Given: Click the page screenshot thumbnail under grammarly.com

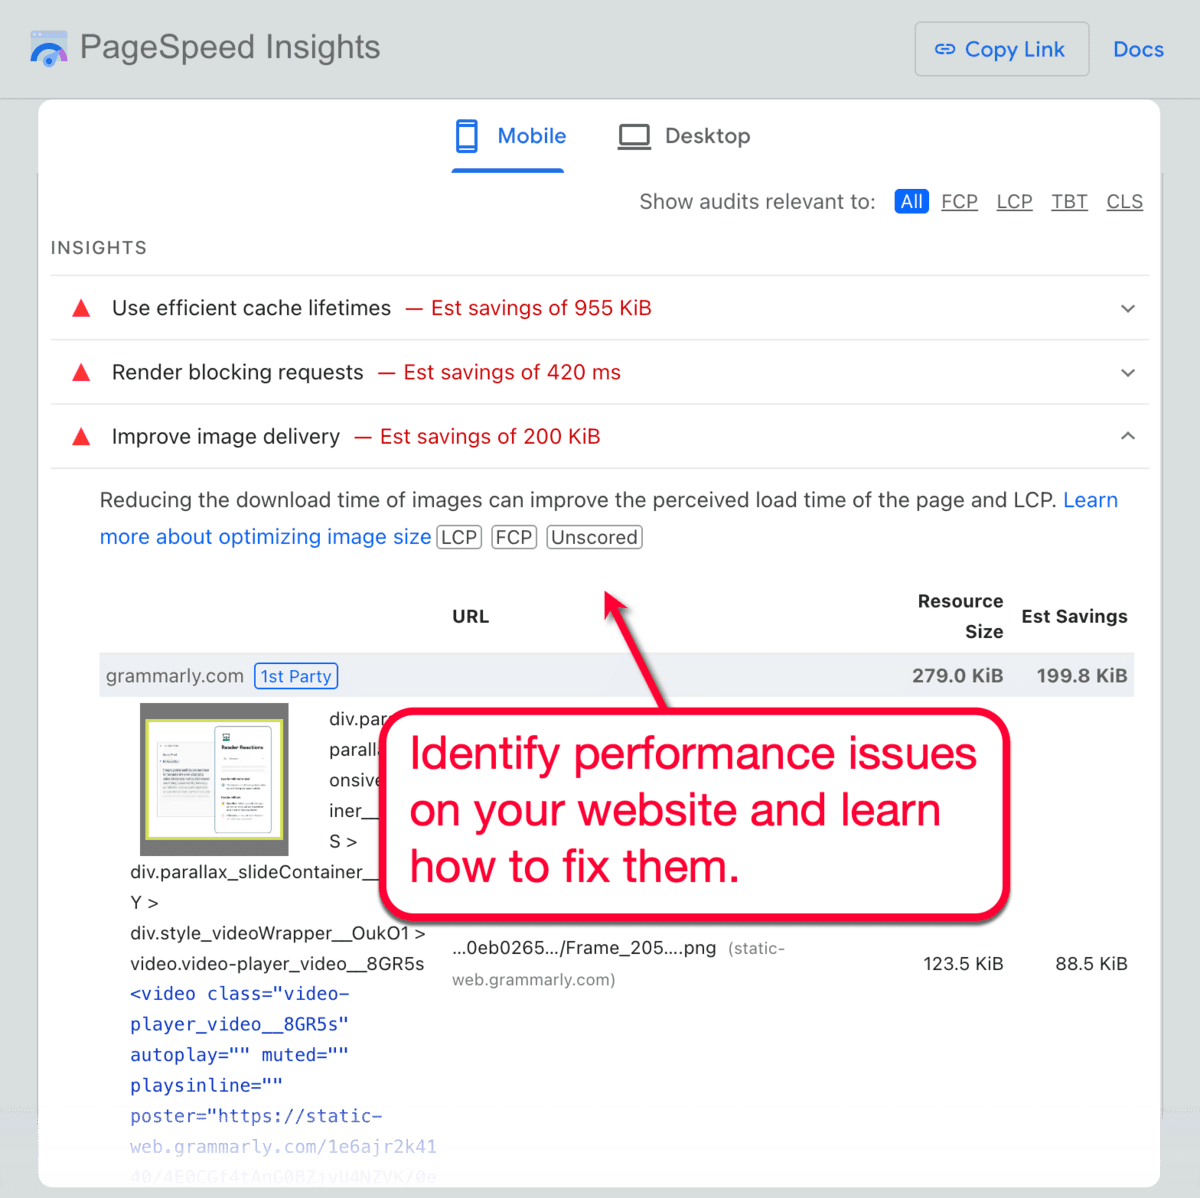Looking at the screenshot, I should click(x=213, y=778).
